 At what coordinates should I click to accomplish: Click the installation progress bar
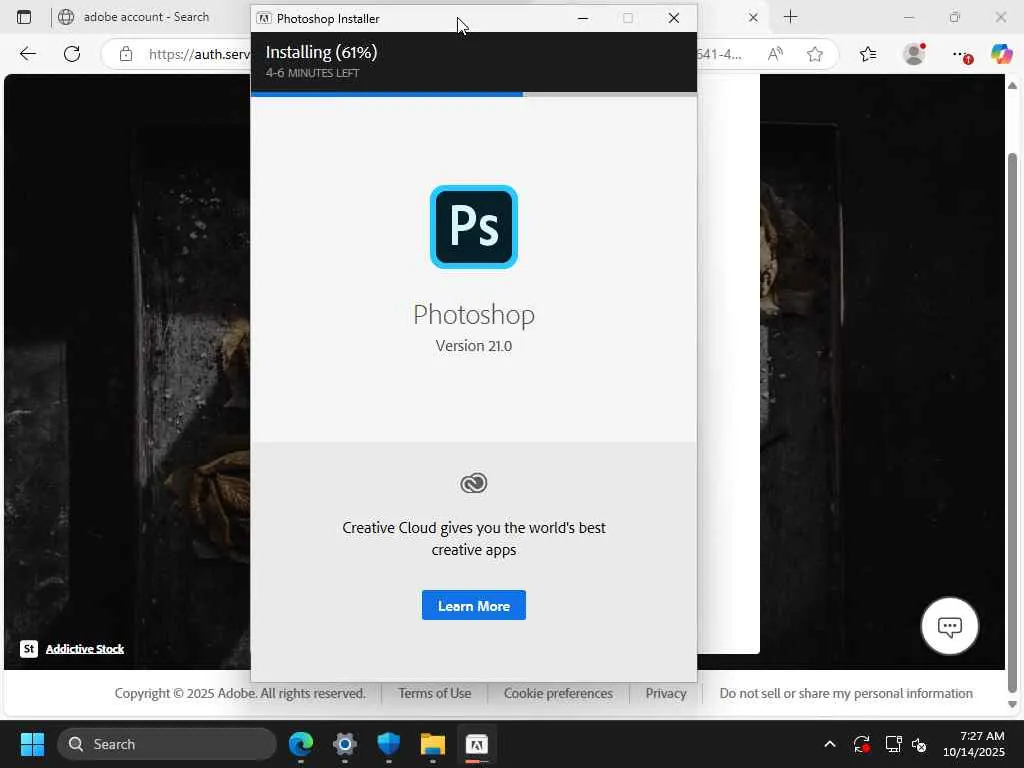[473, 95]
